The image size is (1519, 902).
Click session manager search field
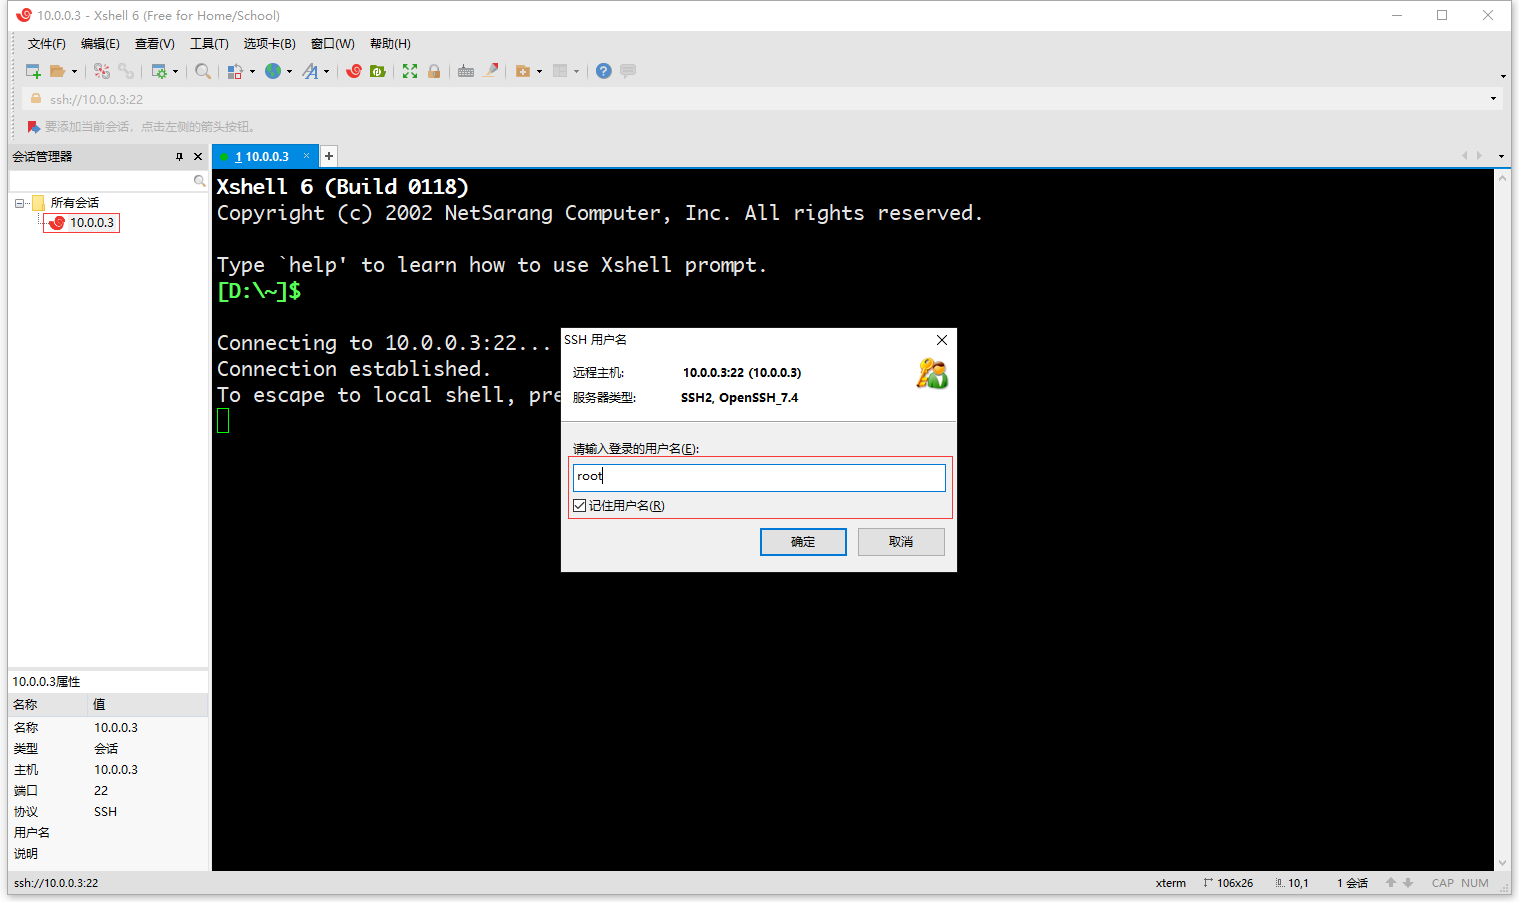tap(101, 181)
